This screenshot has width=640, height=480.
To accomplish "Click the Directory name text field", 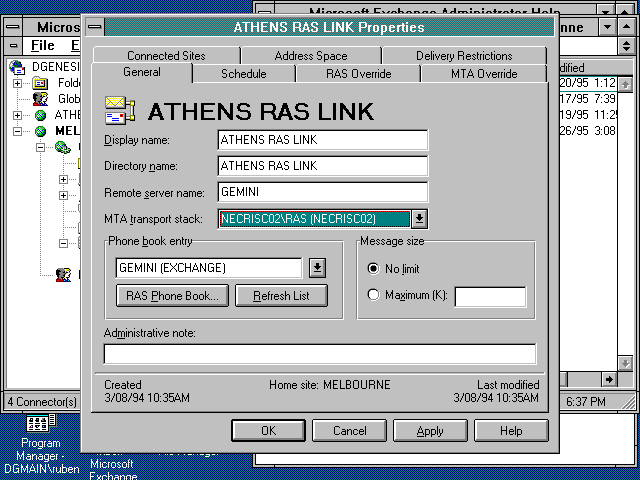I will click(323, 166).
